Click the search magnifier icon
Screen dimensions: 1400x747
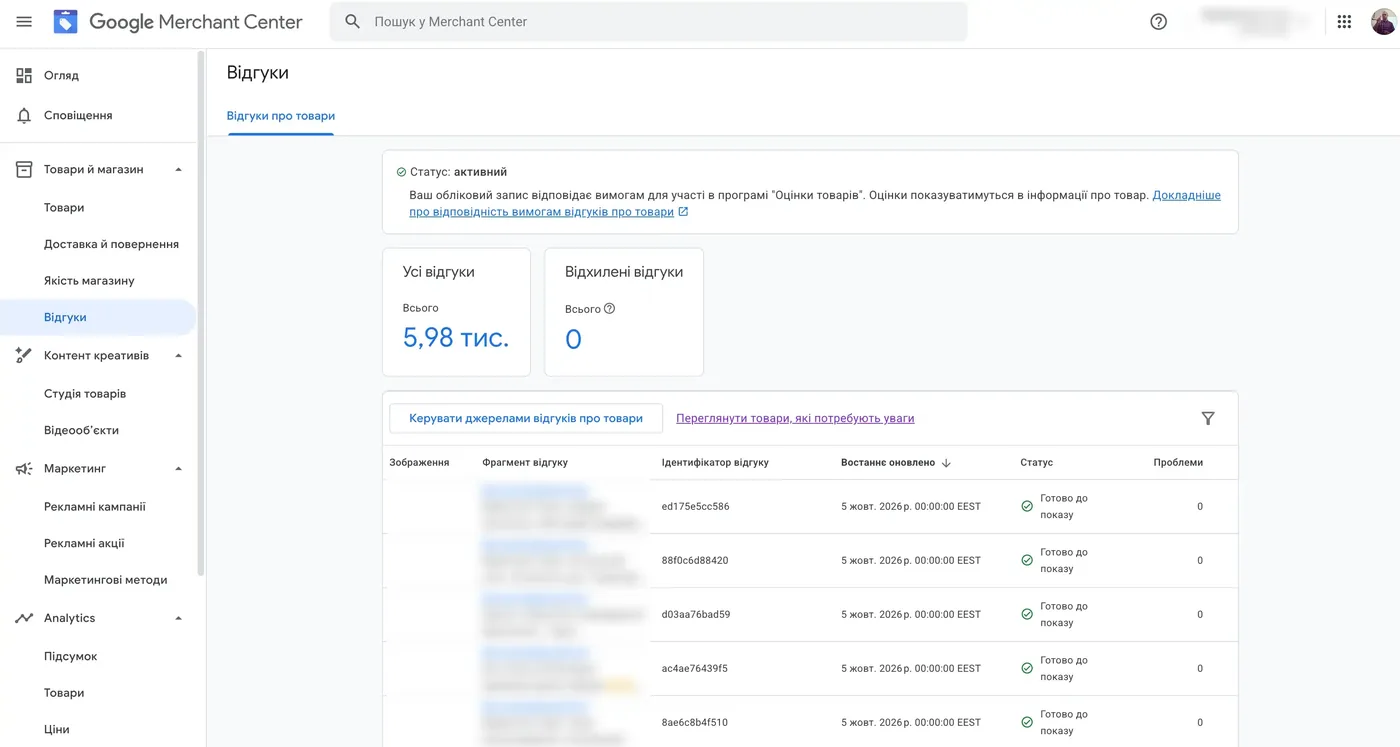[x=352, y=21]
